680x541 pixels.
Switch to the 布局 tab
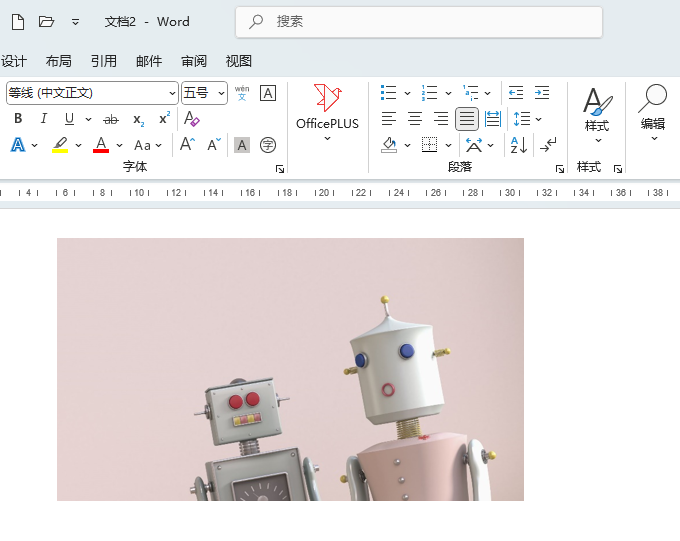pyautogui.click(x=59, y=61)
